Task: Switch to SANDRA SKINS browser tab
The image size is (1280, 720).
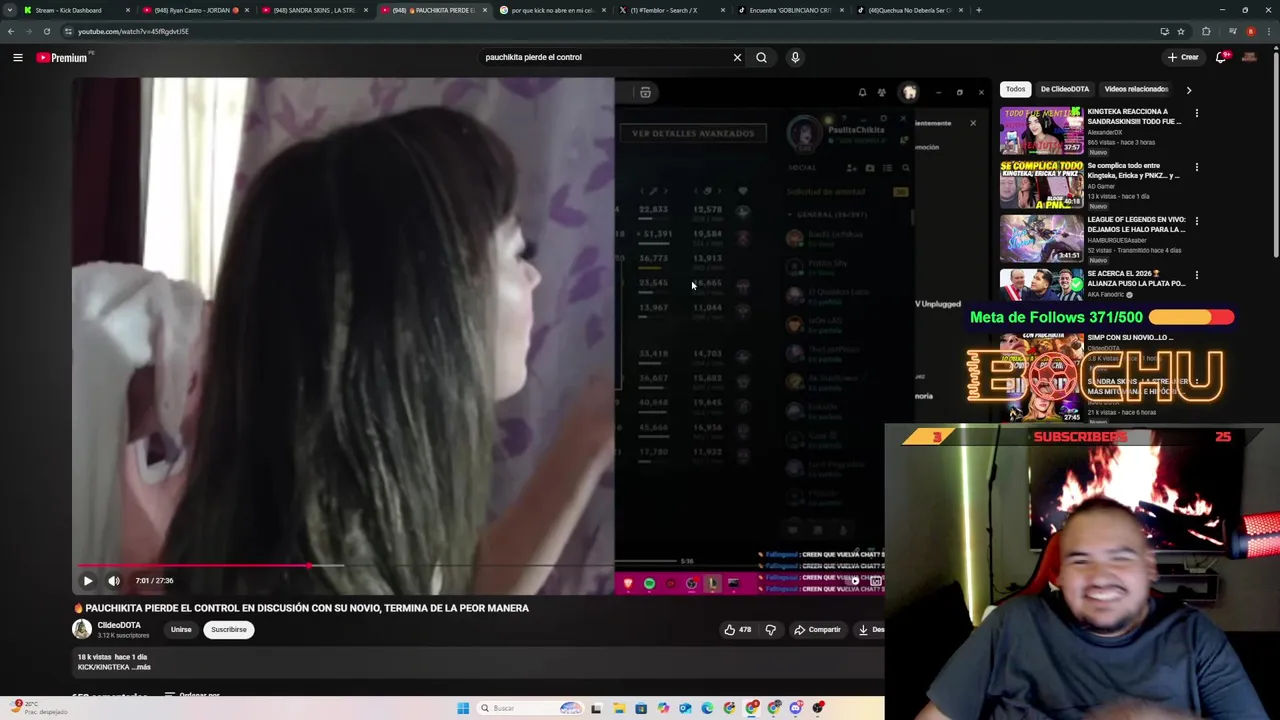Action: click(x=314, y=10)
